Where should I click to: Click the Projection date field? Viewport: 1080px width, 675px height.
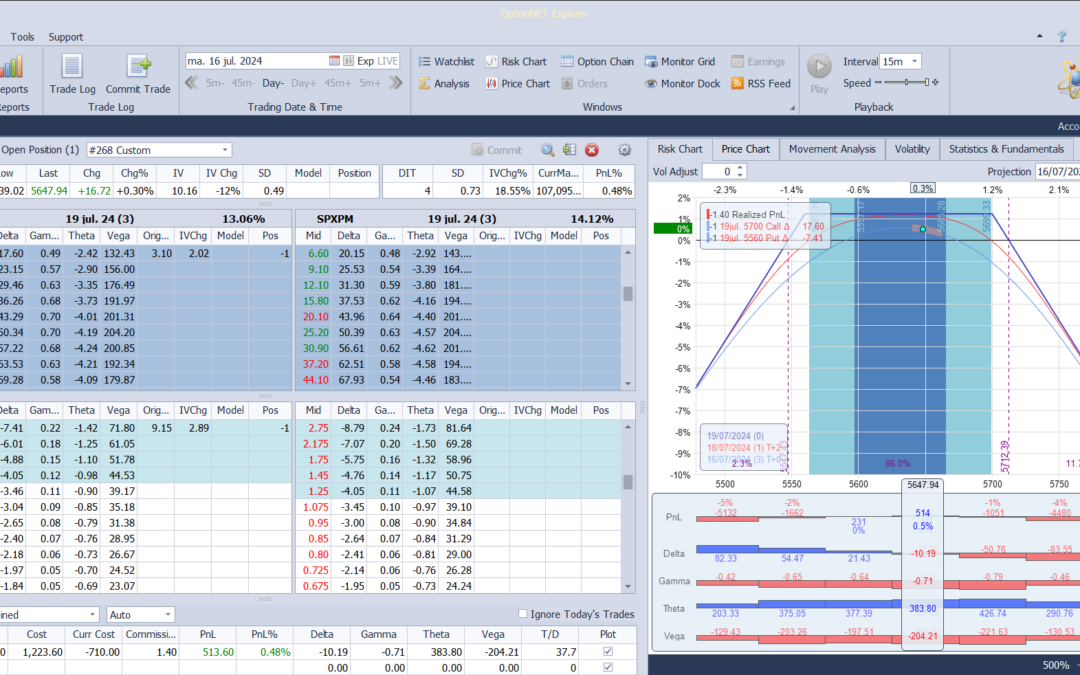coord(1057,172)
